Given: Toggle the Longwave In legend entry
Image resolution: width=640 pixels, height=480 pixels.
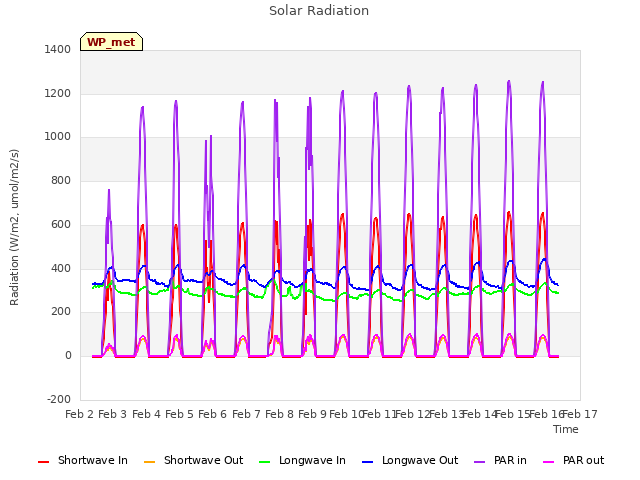Looking at the screenshot, I should (x=302, y=460).
